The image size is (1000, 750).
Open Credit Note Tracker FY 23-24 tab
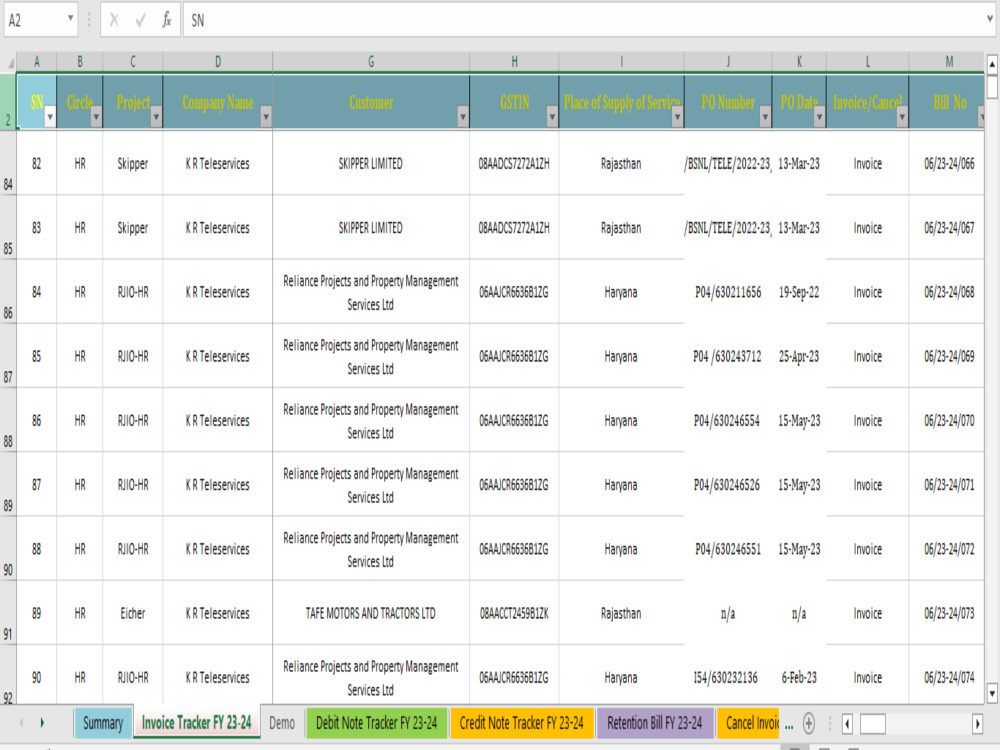[x=521, y=723]
